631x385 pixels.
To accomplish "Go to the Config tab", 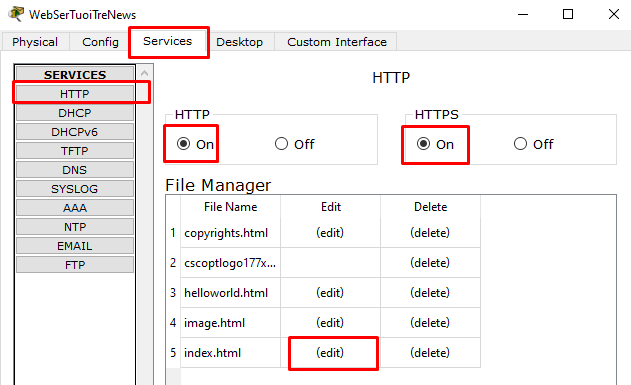I will [x=100, y=42].
